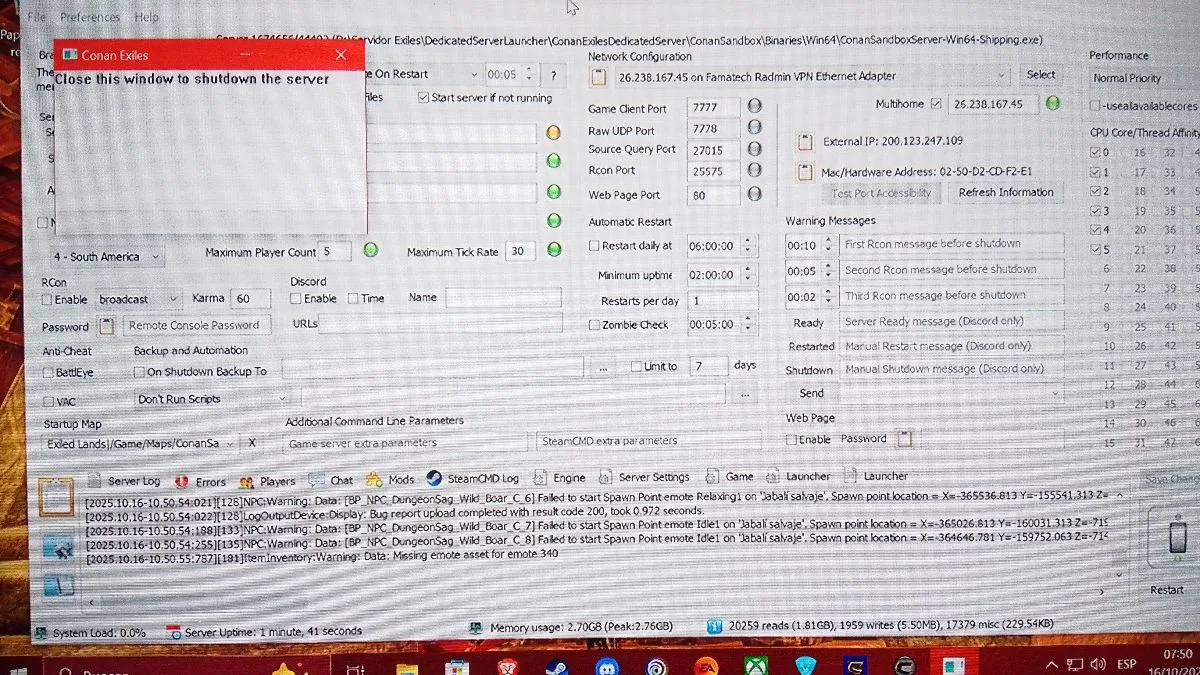Open the RCon broadcast dropdown

pyautogui.click(x=139, y=299)
